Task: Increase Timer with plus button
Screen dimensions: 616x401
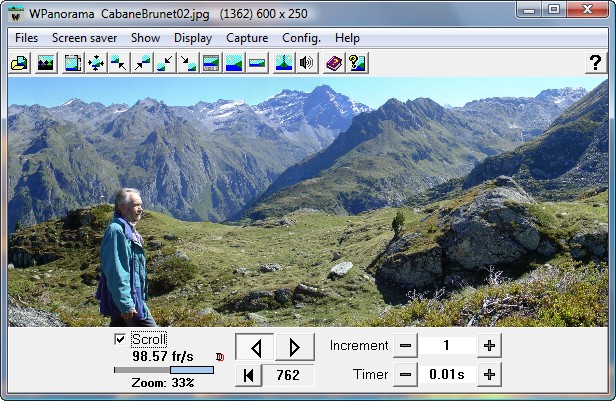Action: pos(489,375)
